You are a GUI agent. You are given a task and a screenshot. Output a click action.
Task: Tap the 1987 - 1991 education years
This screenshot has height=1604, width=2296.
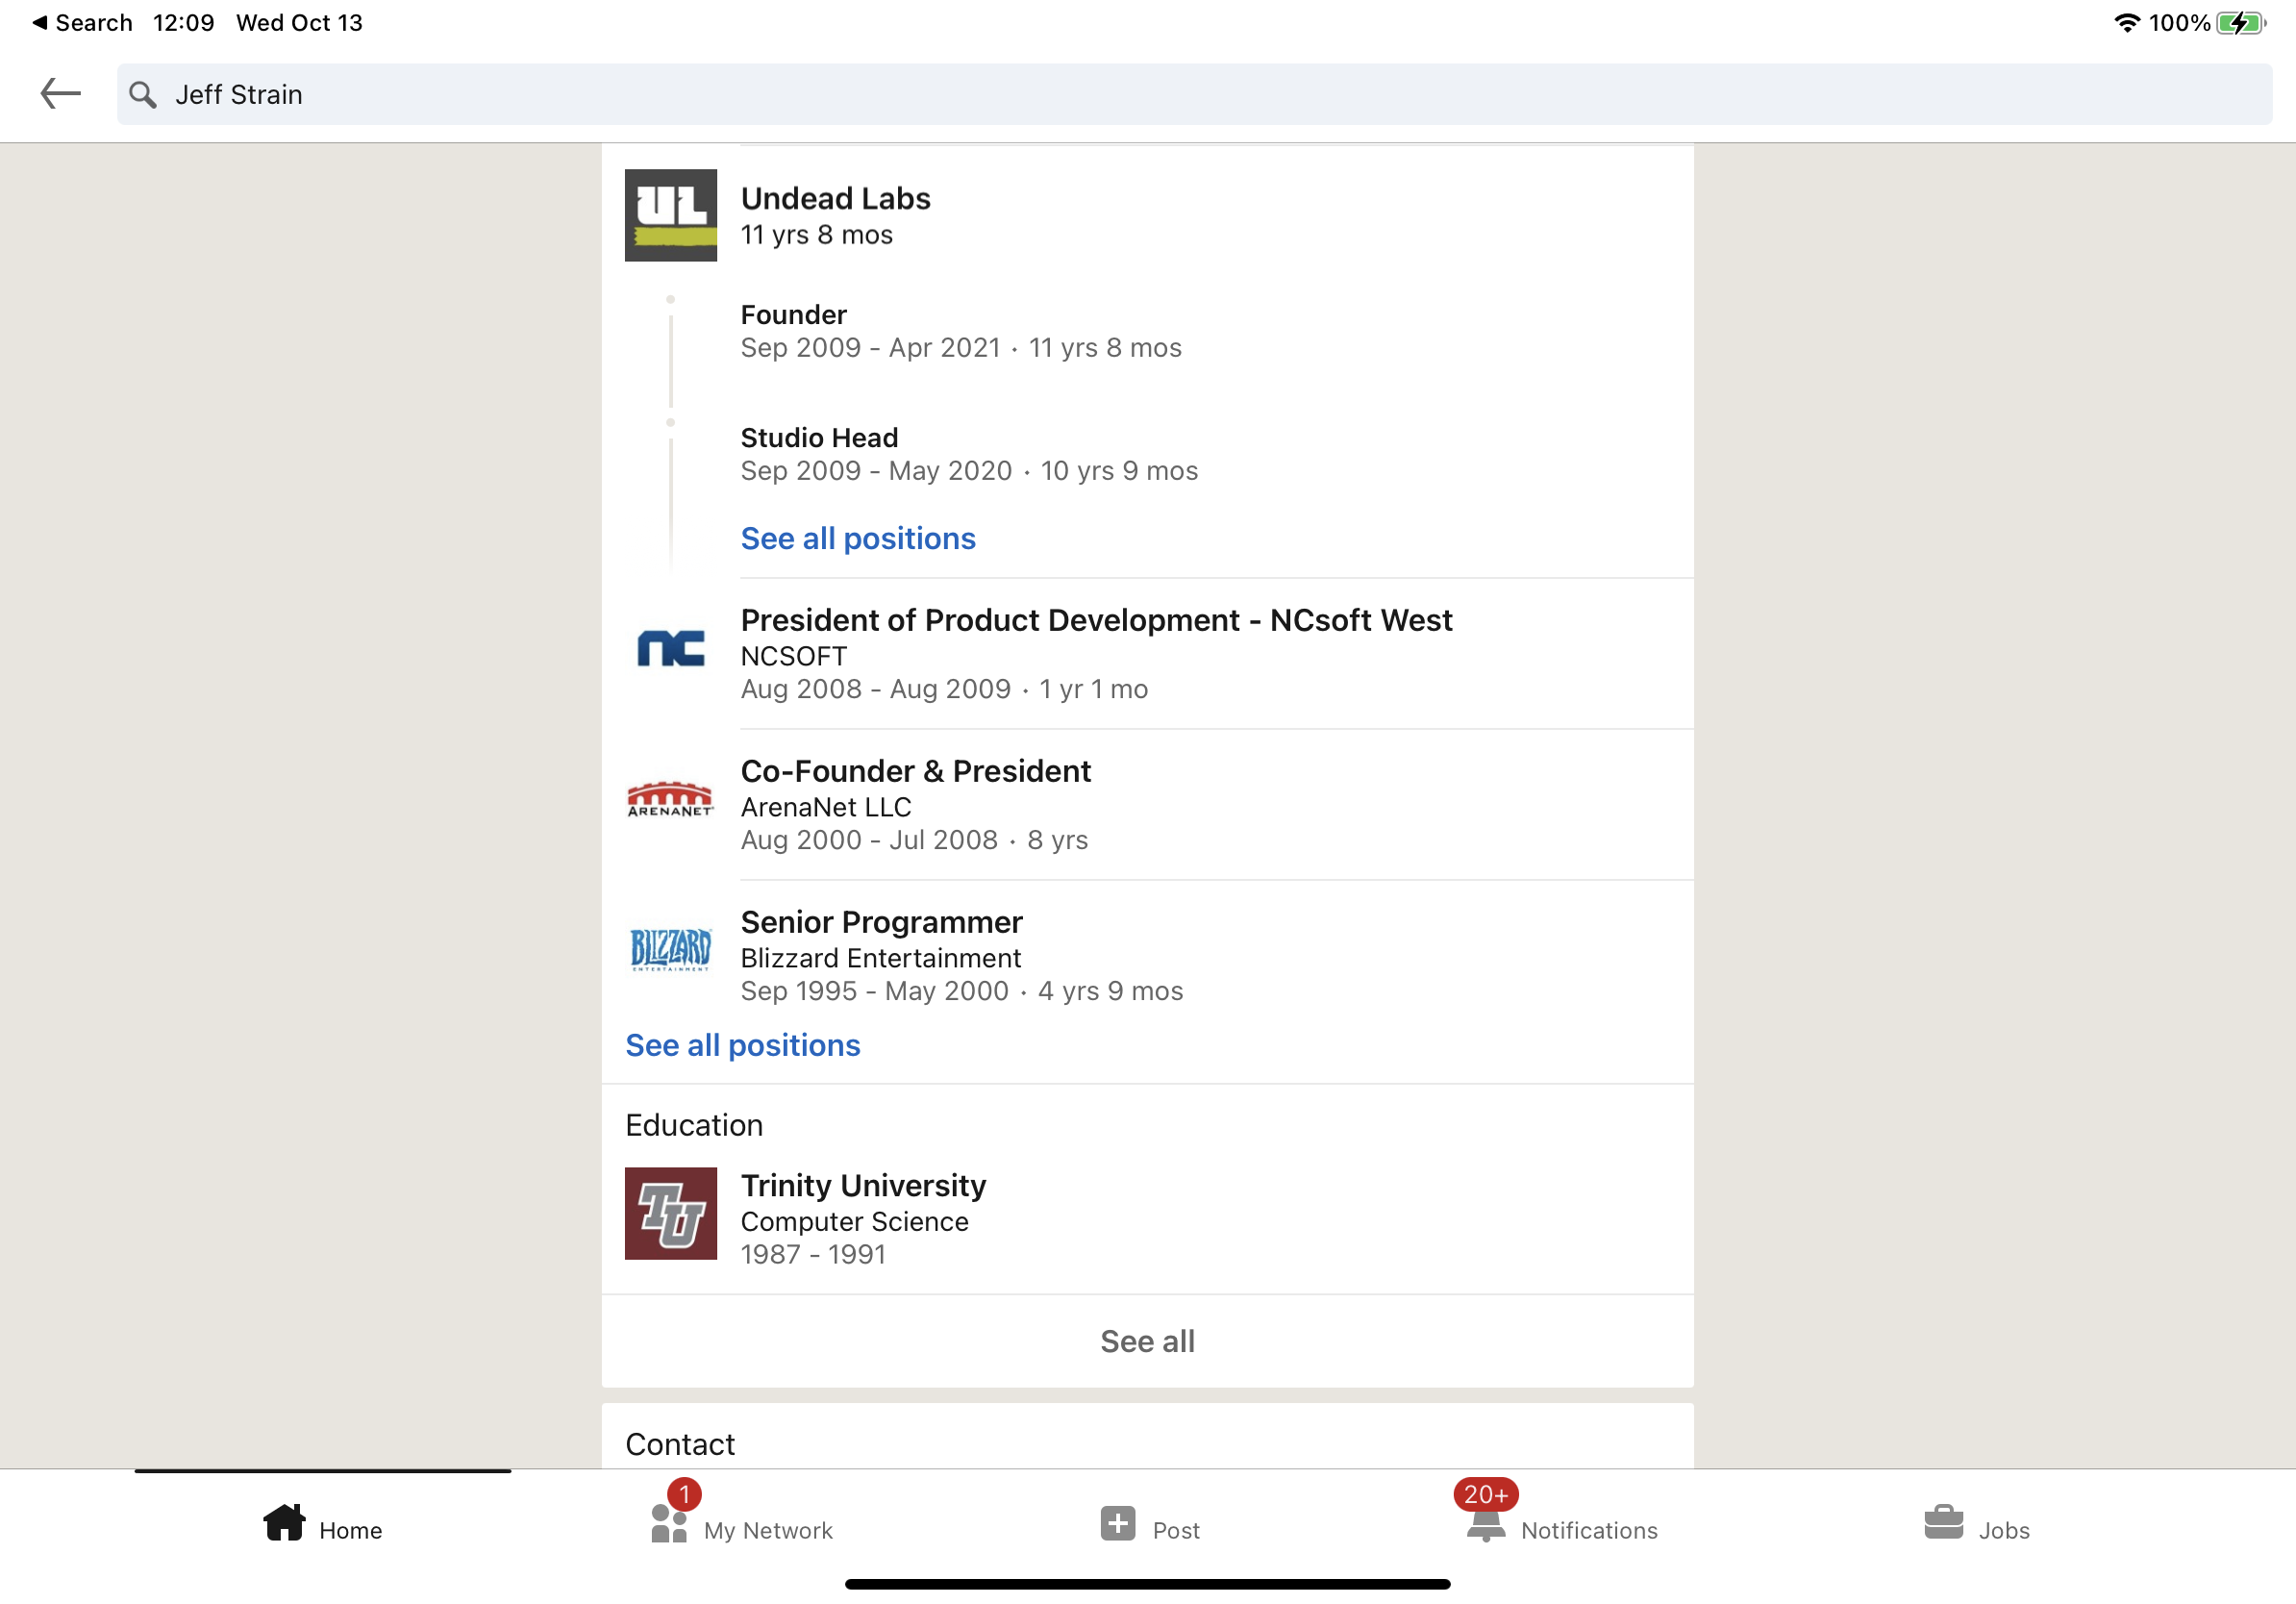tap(813, 1255)
